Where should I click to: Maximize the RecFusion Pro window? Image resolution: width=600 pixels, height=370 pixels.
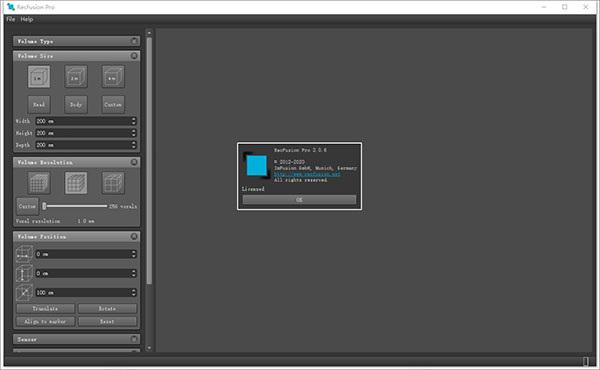click(x=565, y=7)
